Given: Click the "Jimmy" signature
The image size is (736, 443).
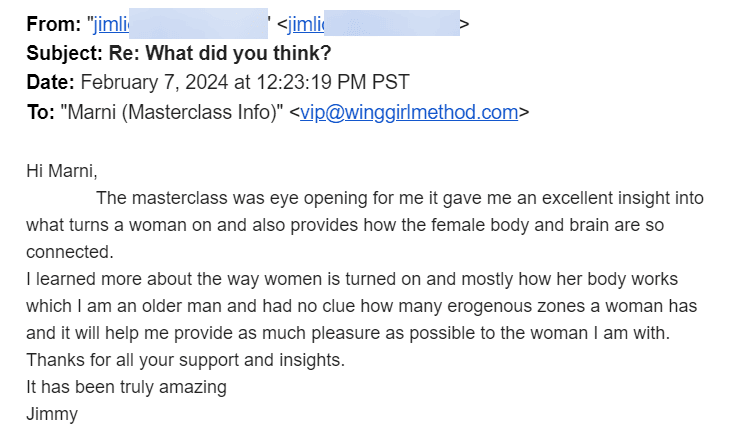Looking at the screenshot, I should 52,414.
